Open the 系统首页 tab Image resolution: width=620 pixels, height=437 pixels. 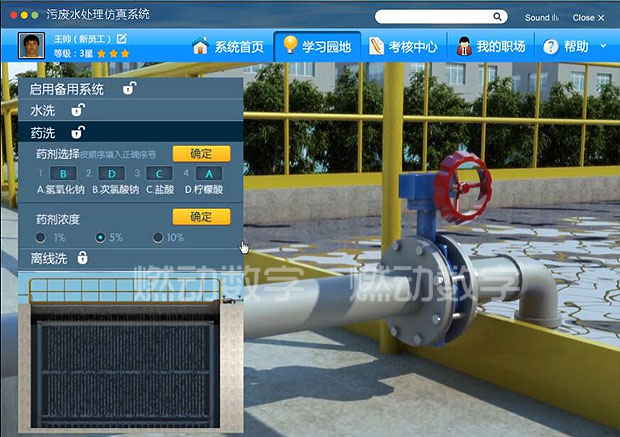tap(229, 47)
